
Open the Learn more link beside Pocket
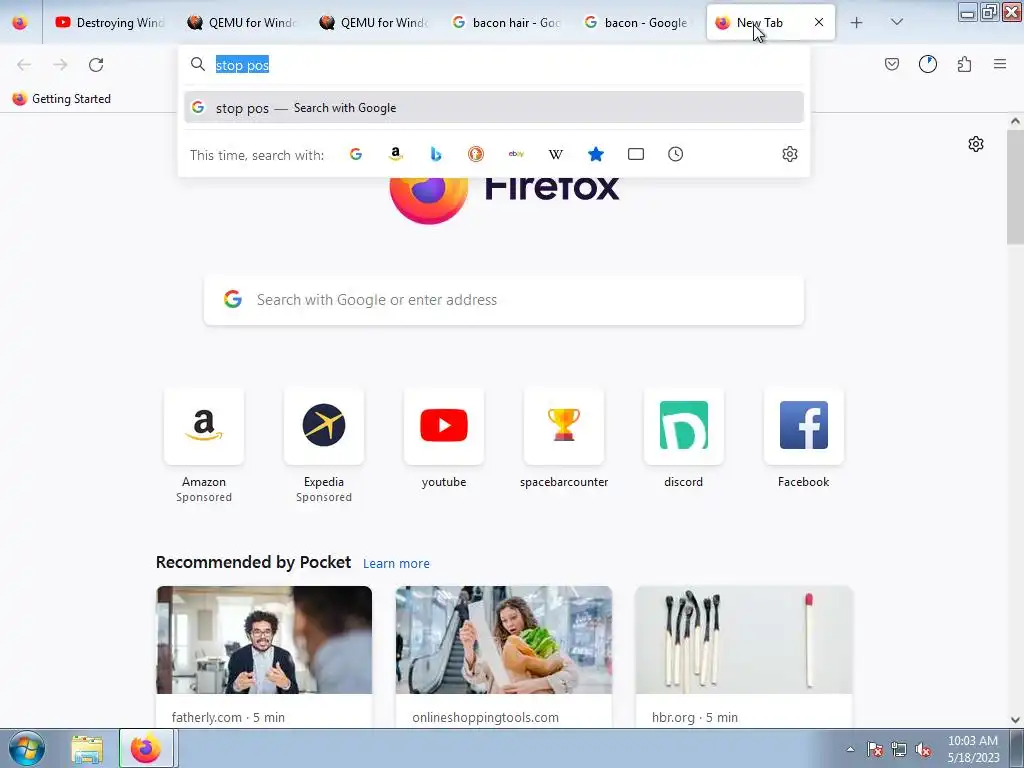[396, 564]
